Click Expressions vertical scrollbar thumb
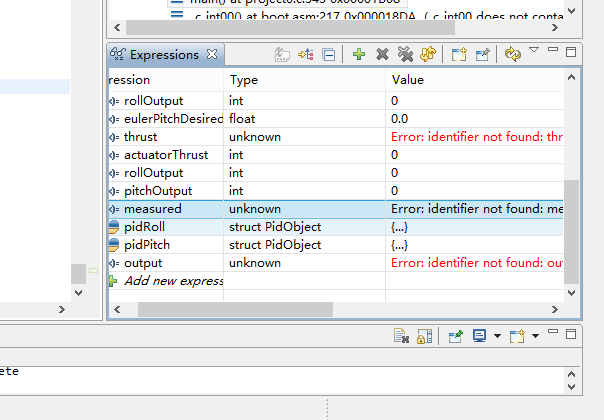 571,232
